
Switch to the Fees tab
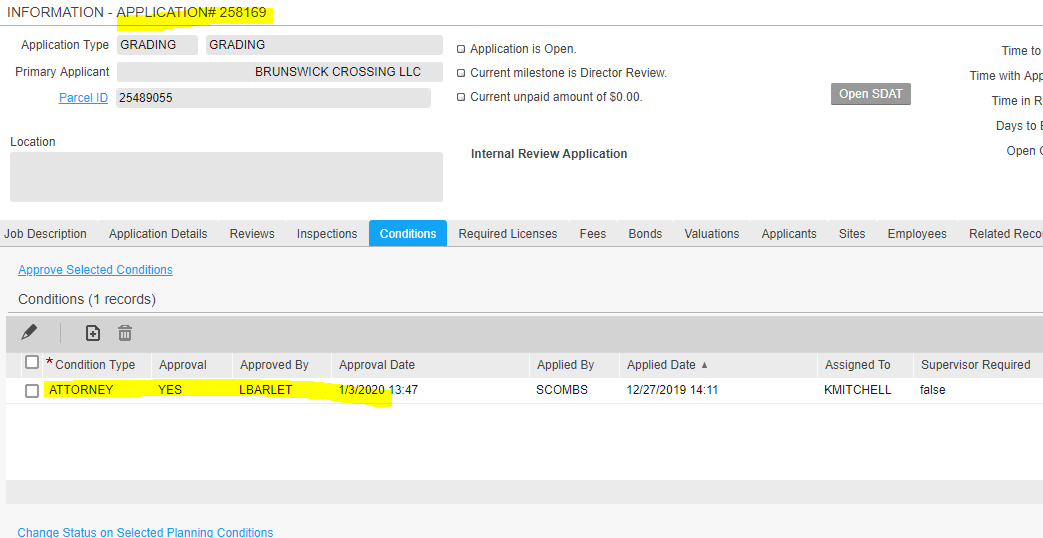tap(593, 234)
